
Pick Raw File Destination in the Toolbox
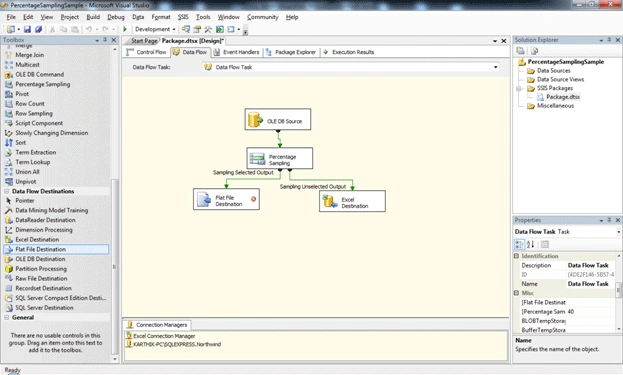pyautogui.click(x=41, y=278)
